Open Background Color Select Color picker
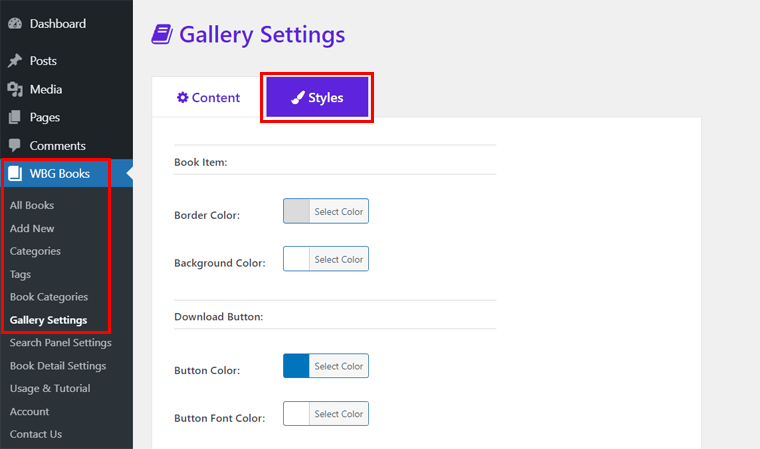This screenshot has width=760, height=449. (x=338, y=259)
